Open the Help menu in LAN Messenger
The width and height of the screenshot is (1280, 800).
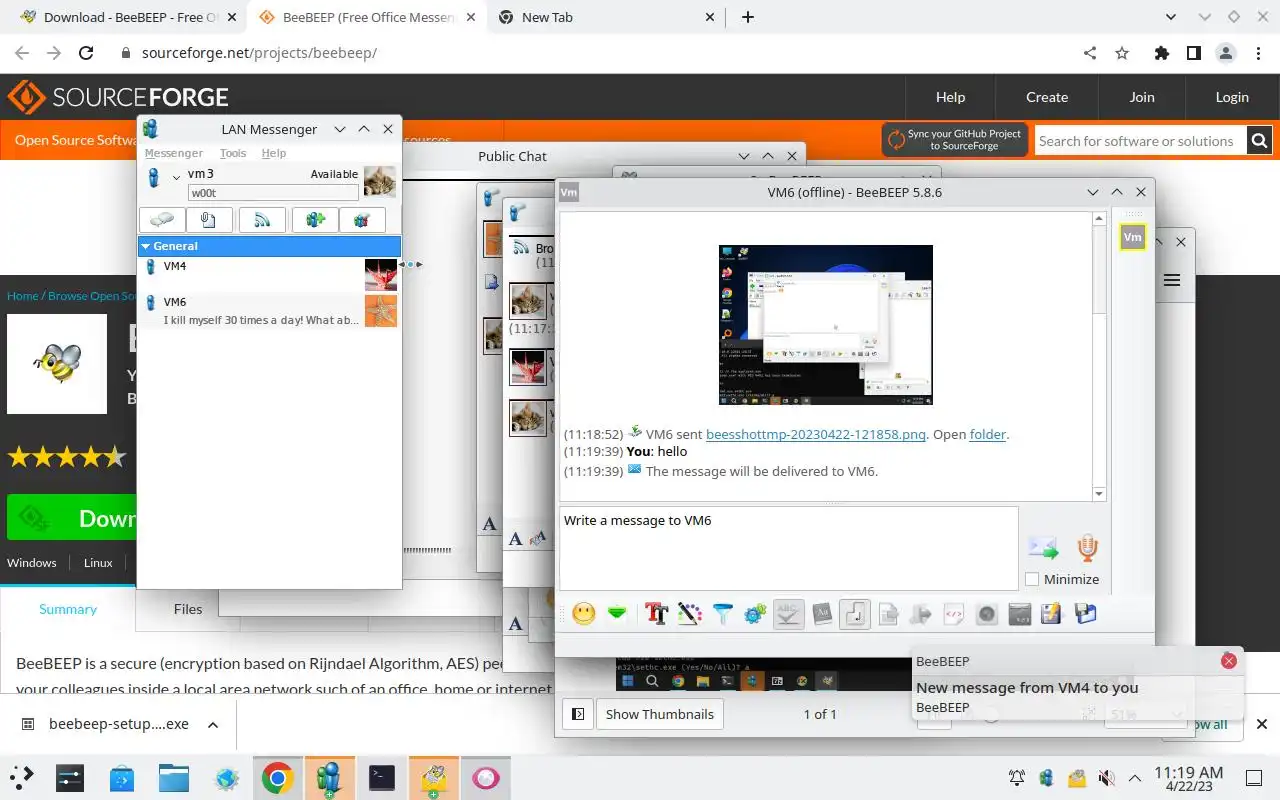274,153
